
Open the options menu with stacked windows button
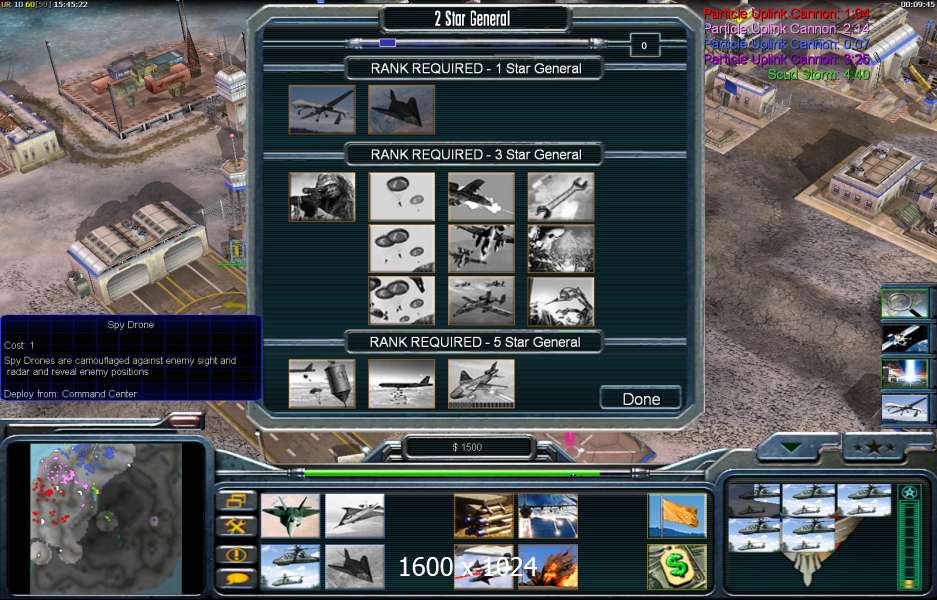[237, 500]
